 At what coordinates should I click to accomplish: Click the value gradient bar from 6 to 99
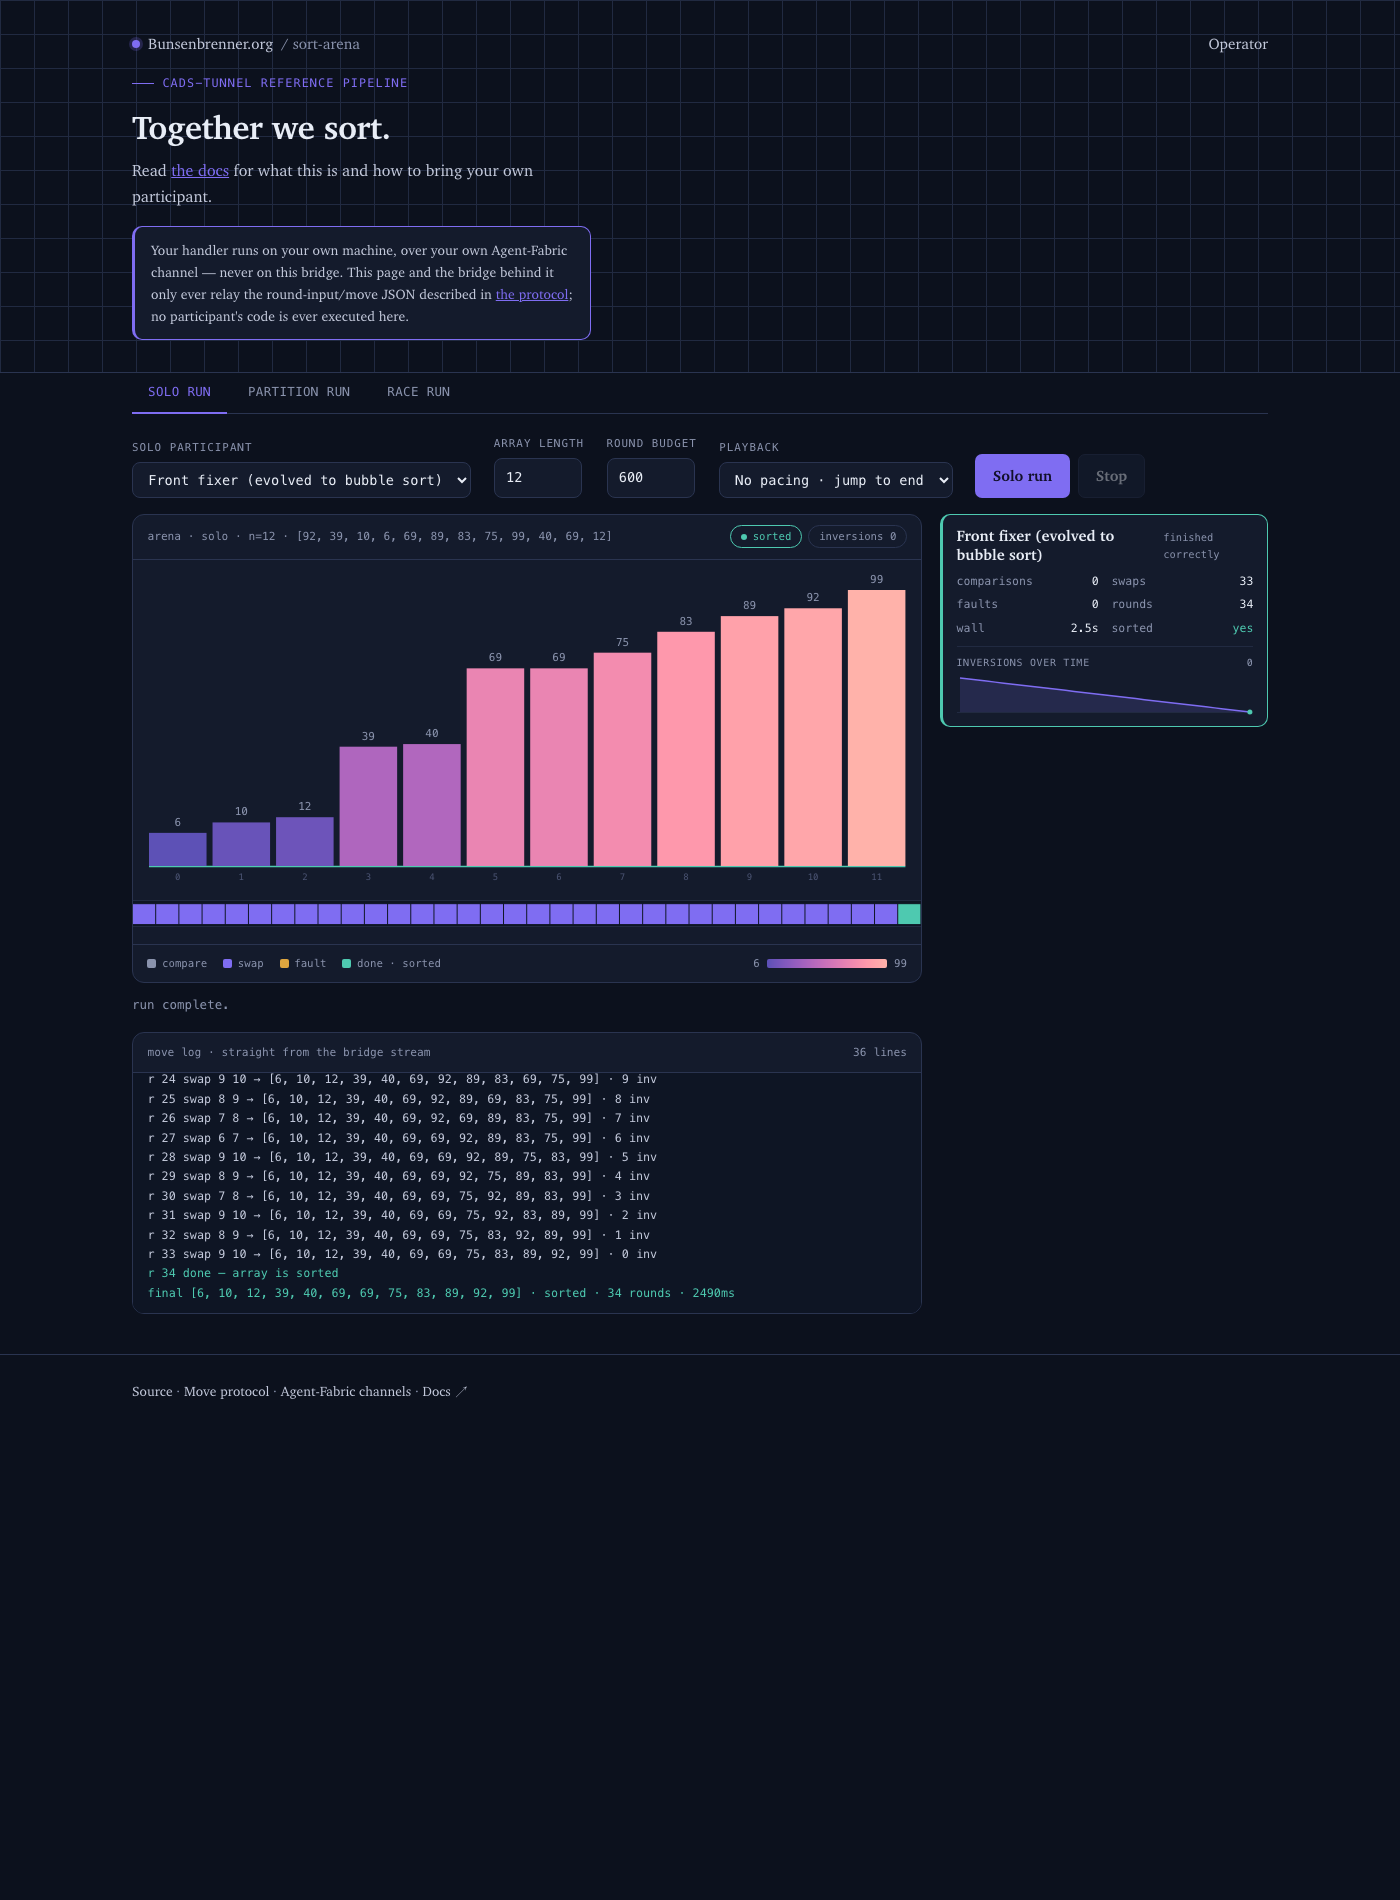(x=827, y=964)
